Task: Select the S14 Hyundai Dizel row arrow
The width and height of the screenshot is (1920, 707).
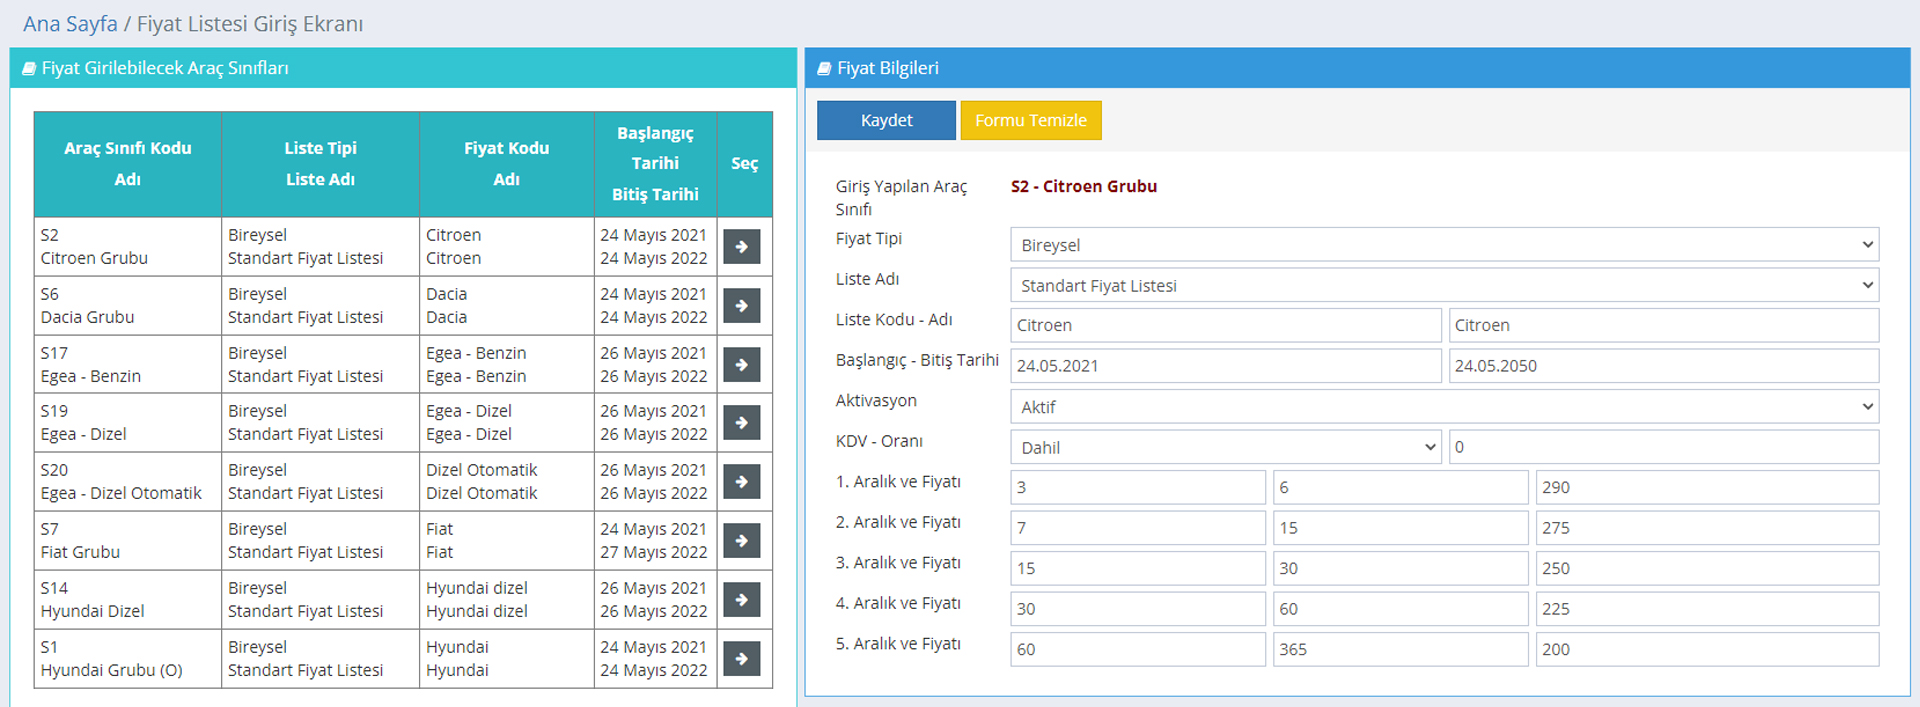Action: coord(741,599)
